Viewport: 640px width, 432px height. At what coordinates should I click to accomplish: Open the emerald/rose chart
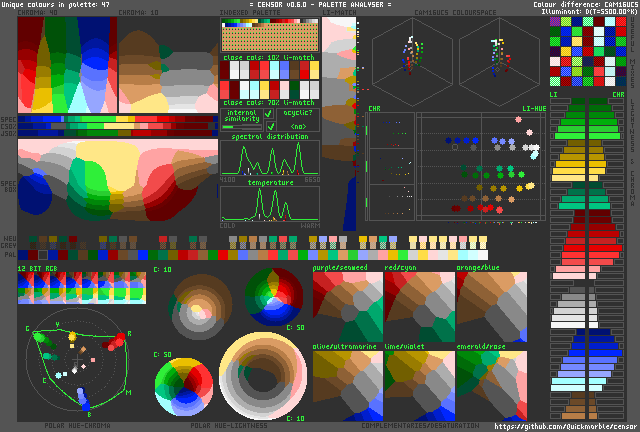point(491,386)
